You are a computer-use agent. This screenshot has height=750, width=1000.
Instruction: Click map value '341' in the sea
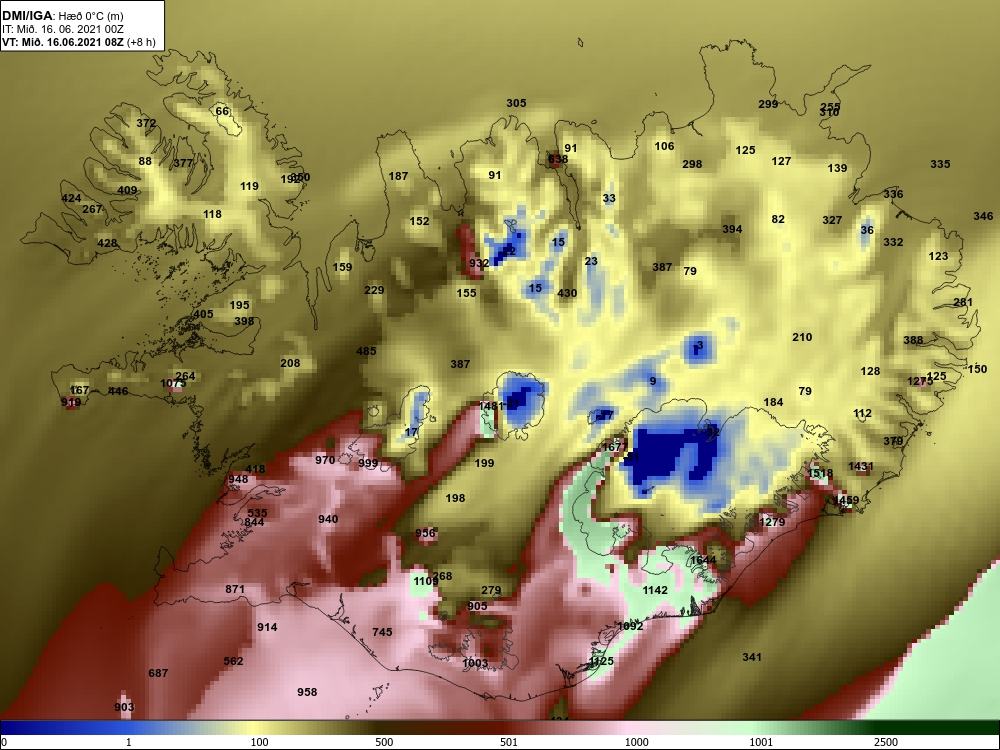point(752,657)
